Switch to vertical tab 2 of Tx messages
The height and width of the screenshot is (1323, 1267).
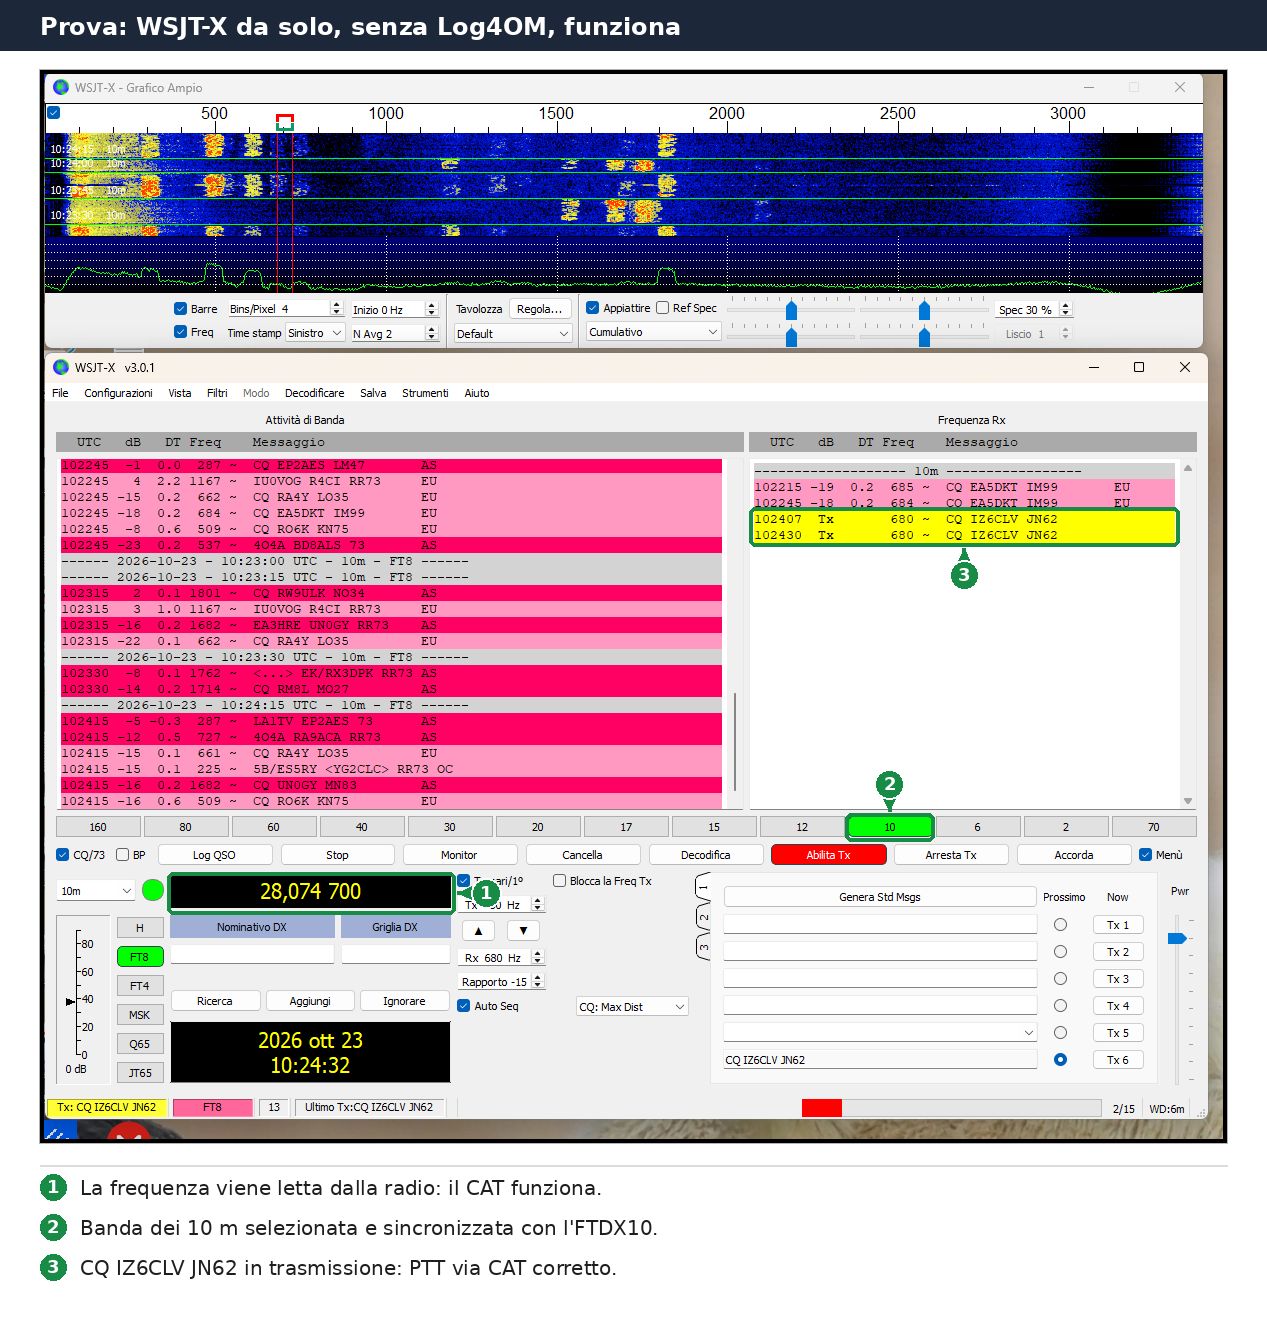703,917
